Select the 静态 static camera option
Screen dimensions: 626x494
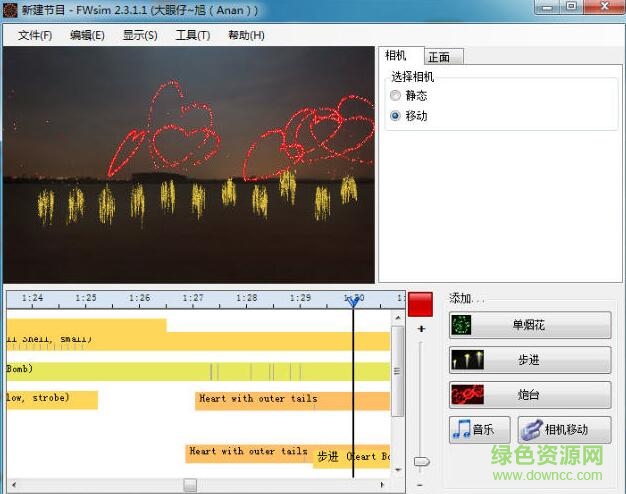click(x=396, y=96)
